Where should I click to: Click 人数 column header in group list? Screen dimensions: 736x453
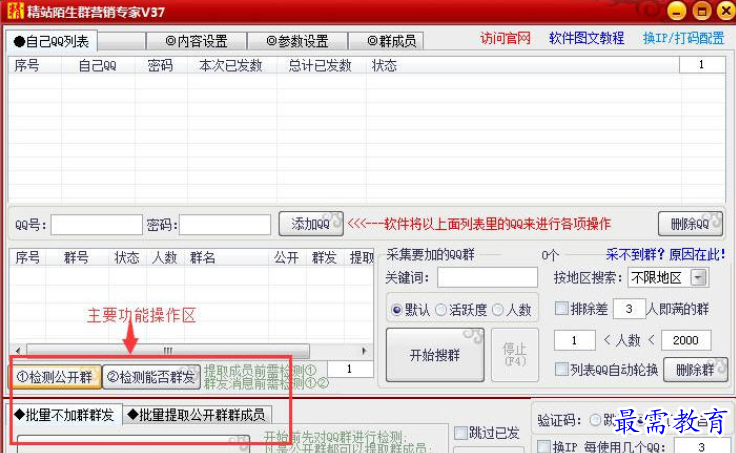pyautogui.click(x=164, y=257)
